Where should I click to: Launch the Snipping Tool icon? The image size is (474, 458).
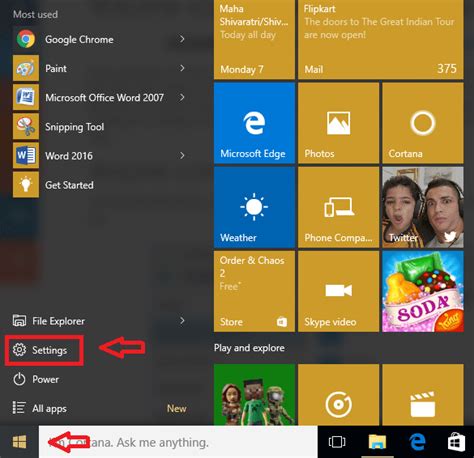(x=26, y=126)
